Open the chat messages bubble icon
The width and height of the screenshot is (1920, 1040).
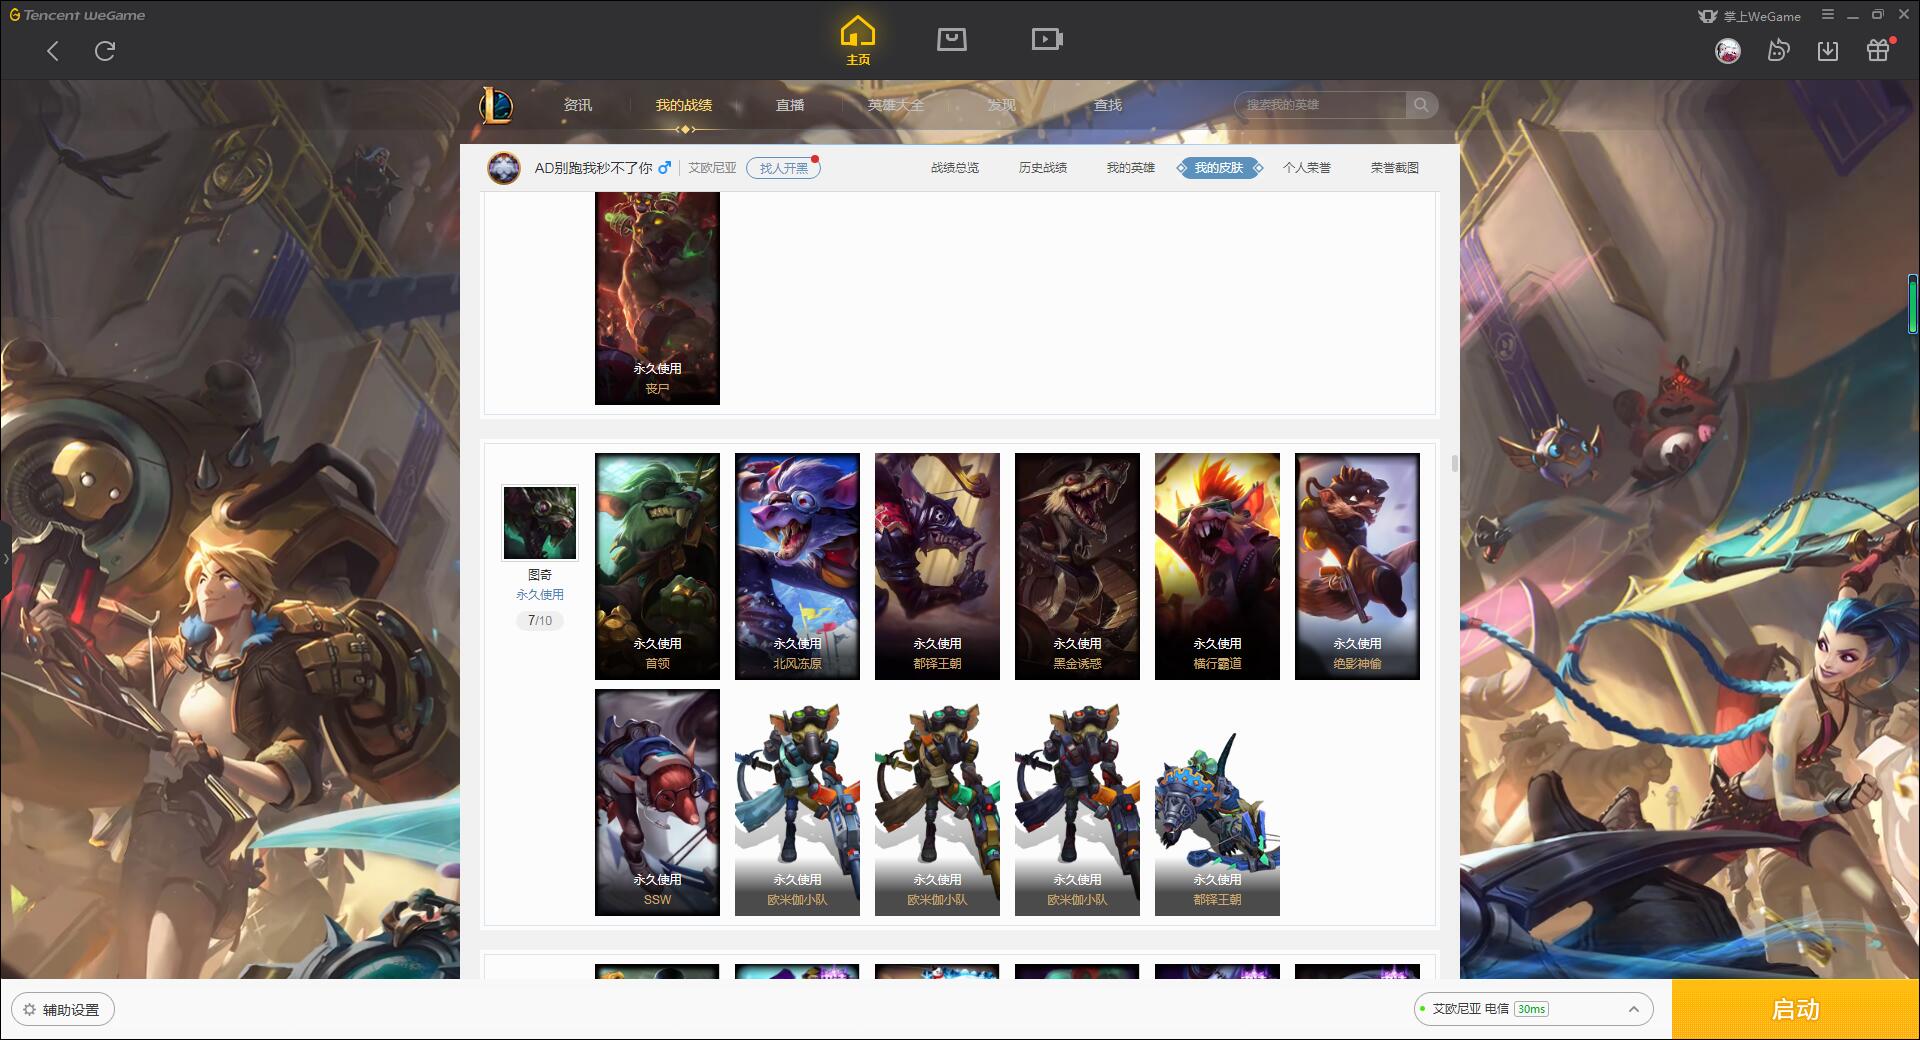pyautogui.click(x=1778, y=50)
